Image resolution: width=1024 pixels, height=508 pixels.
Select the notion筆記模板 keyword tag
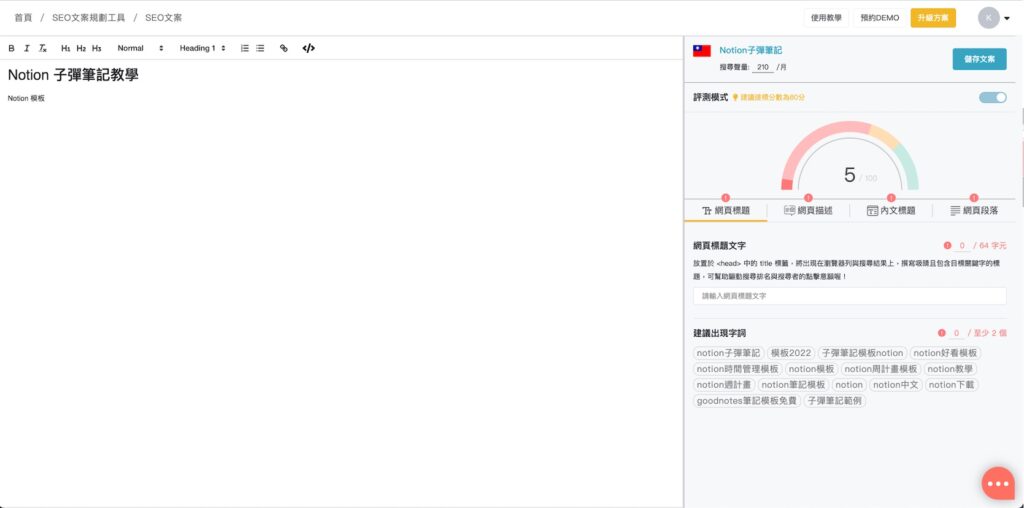click(x=793, y=385)
